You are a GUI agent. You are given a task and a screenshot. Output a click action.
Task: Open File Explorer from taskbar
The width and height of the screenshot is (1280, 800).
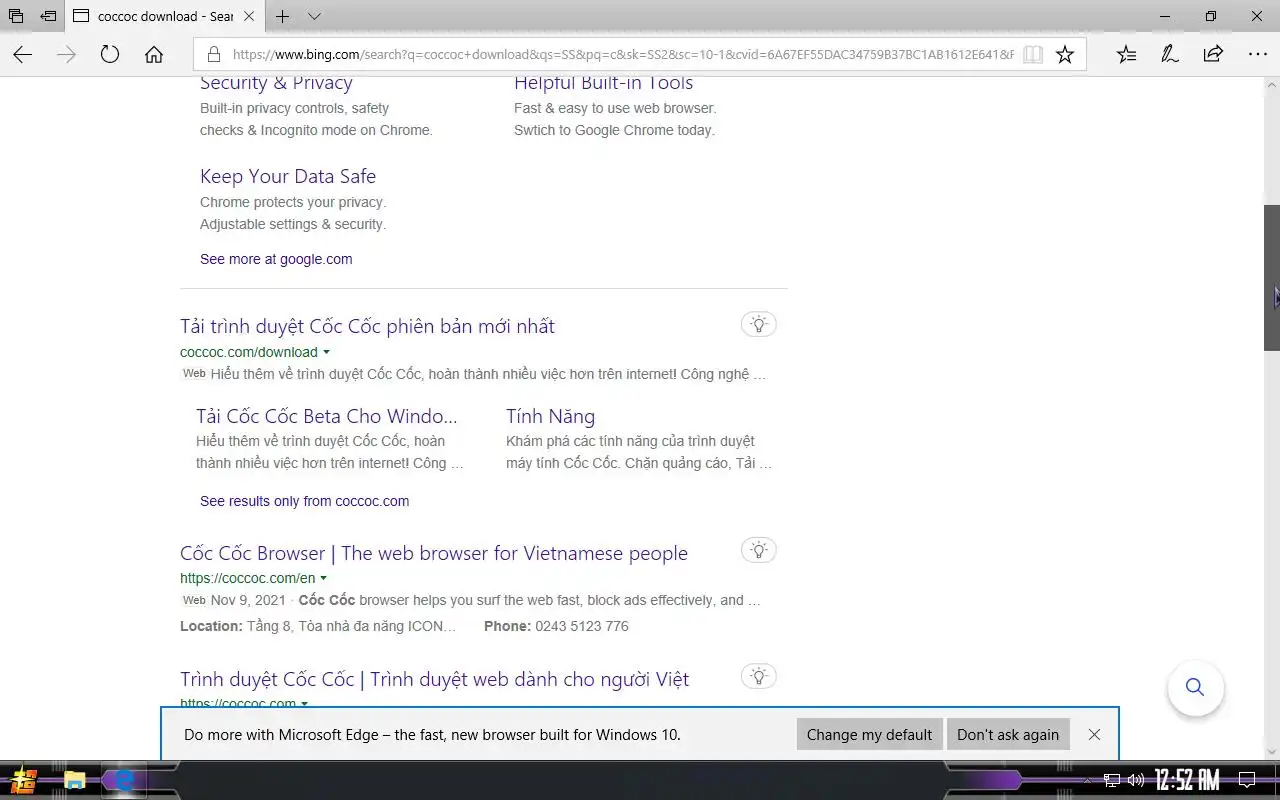74,780
